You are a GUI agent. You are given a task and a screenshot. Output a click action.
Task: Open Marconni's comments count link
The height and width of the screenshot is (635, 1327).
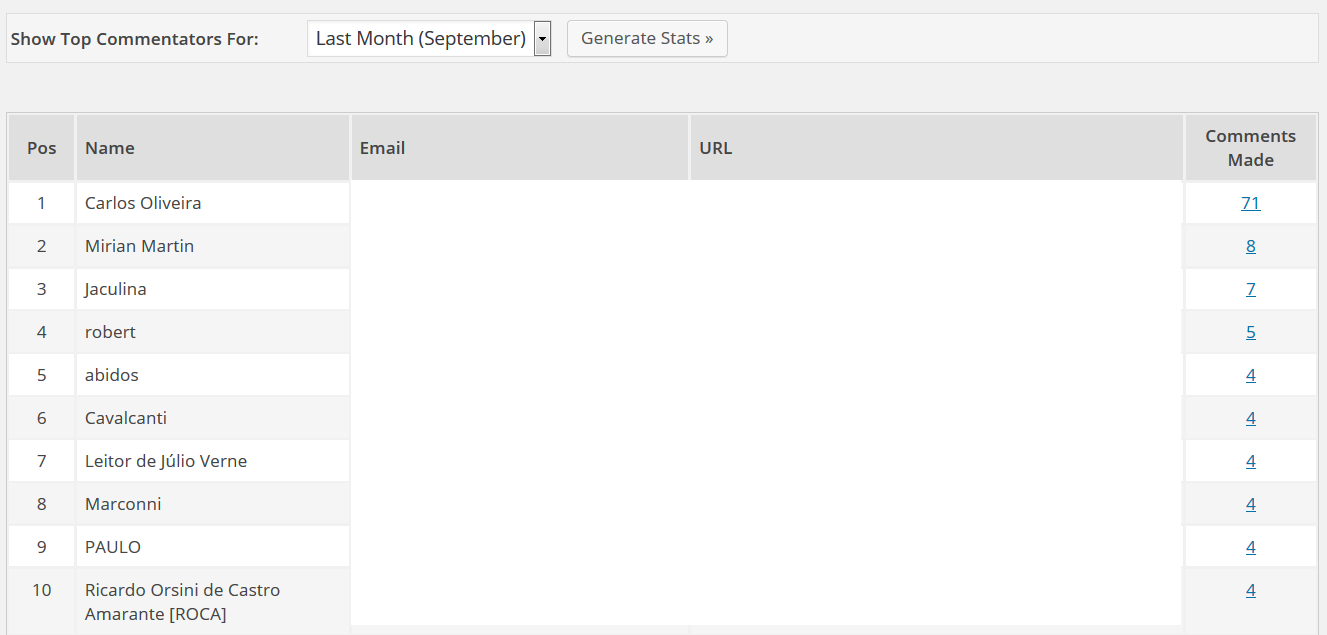(1250, 504)
